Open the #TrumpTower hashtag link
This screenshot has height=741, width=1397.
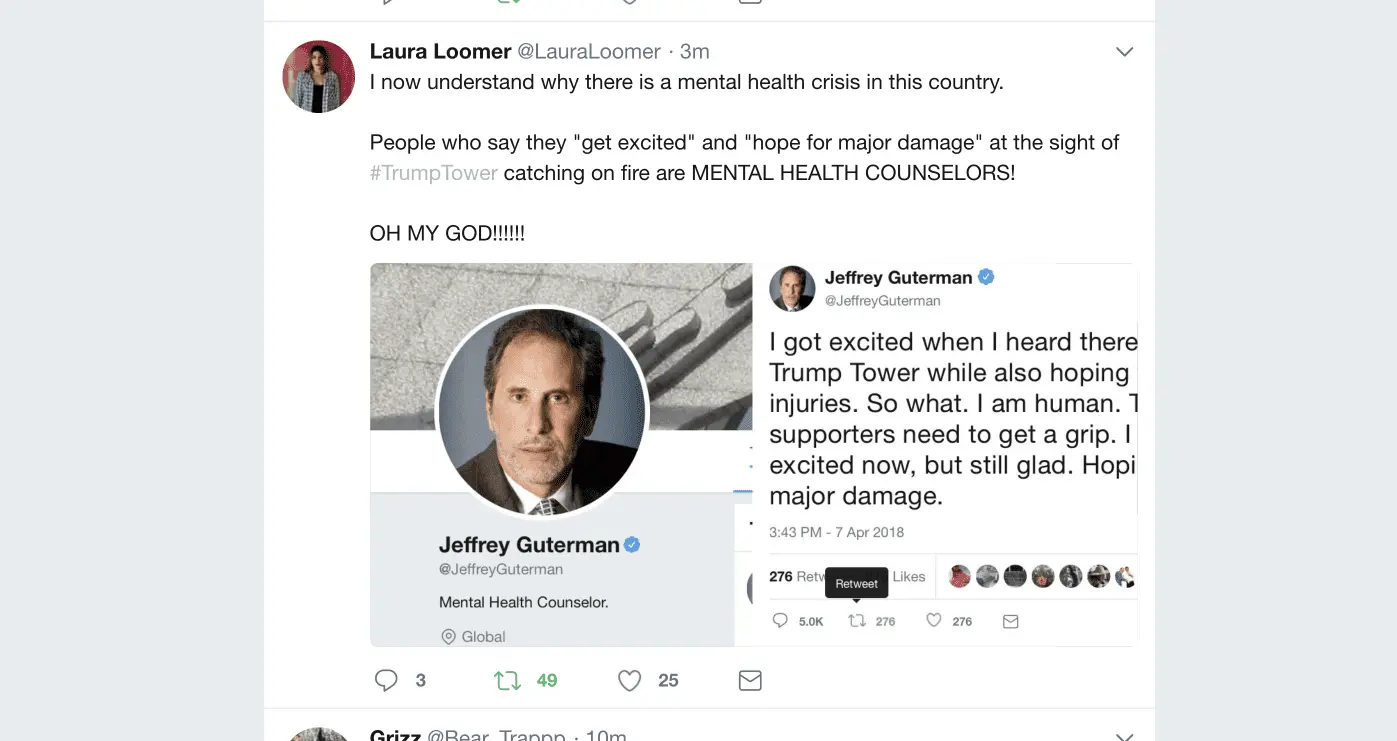click(x=433, y=173)
